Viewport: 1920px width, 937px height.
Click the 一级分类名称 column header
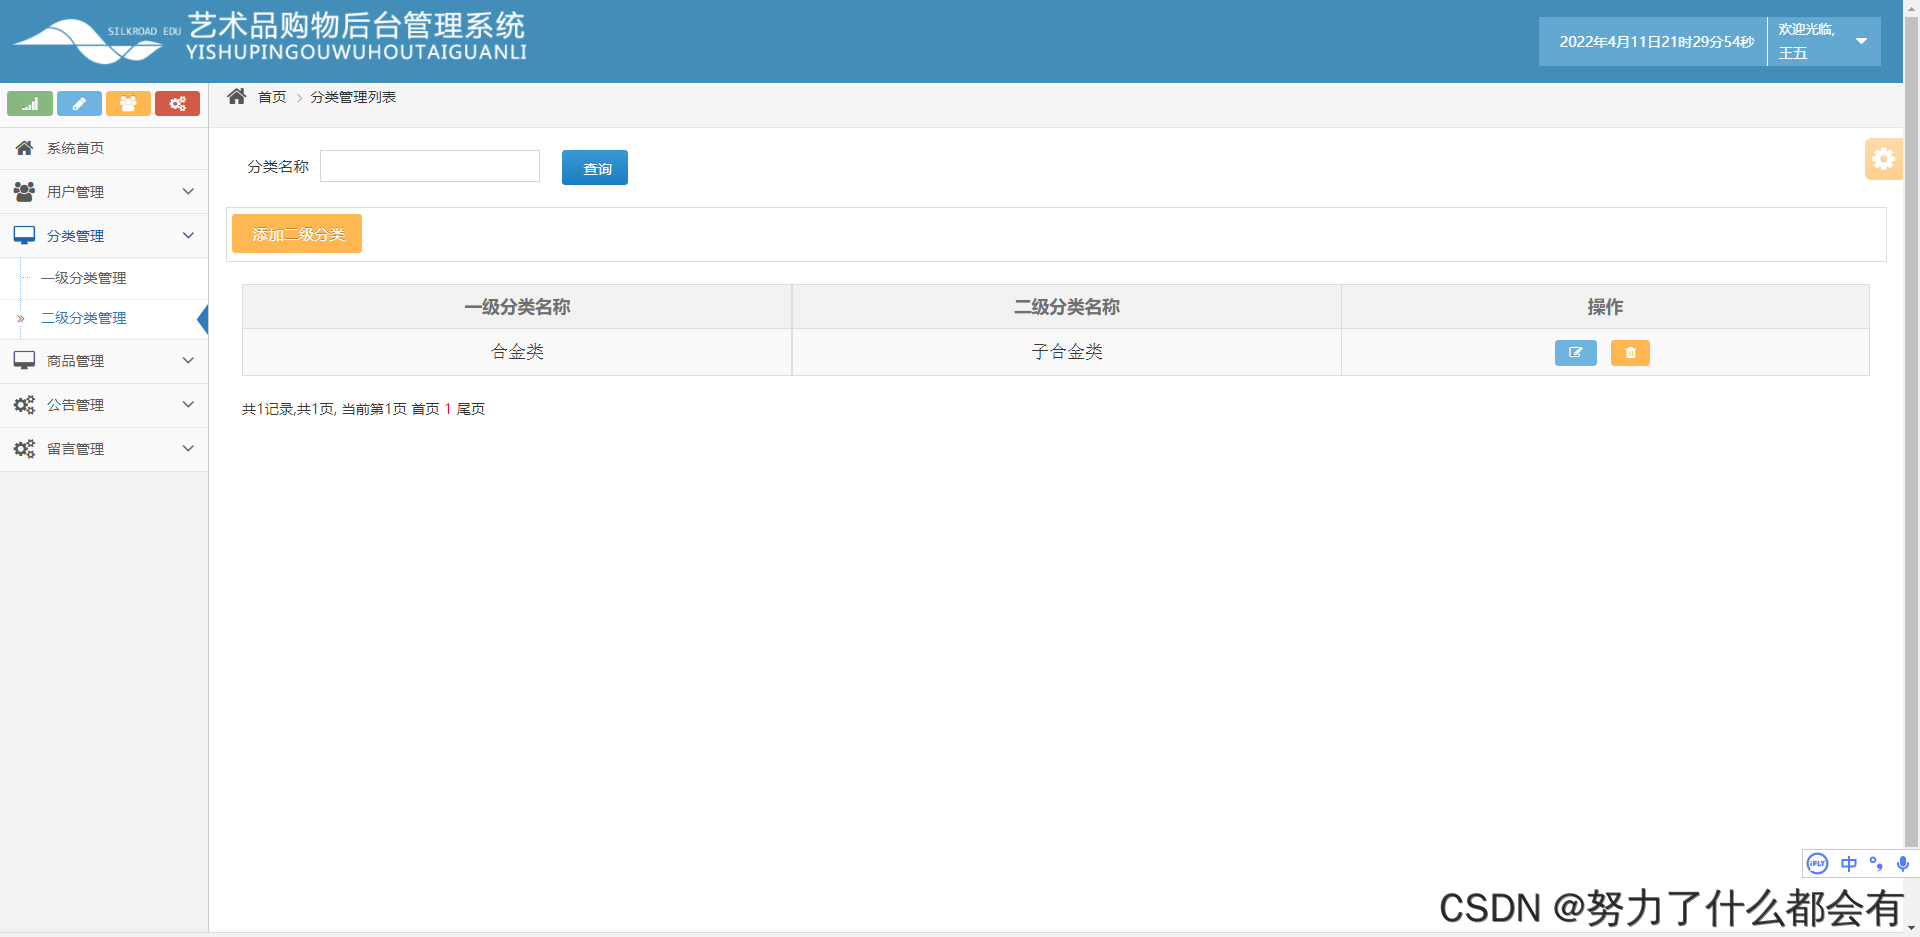(517, 307)
